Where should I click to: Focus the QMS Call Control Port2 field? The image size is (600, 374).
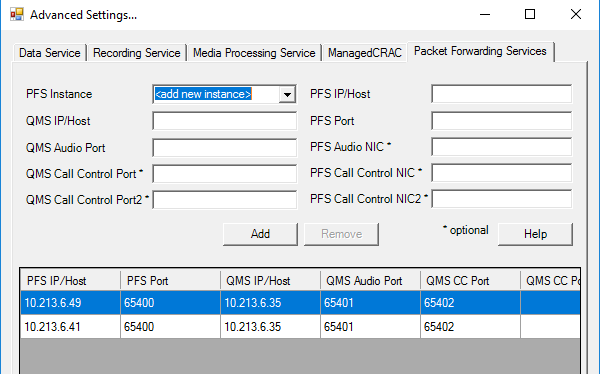(x=225, y=200)
